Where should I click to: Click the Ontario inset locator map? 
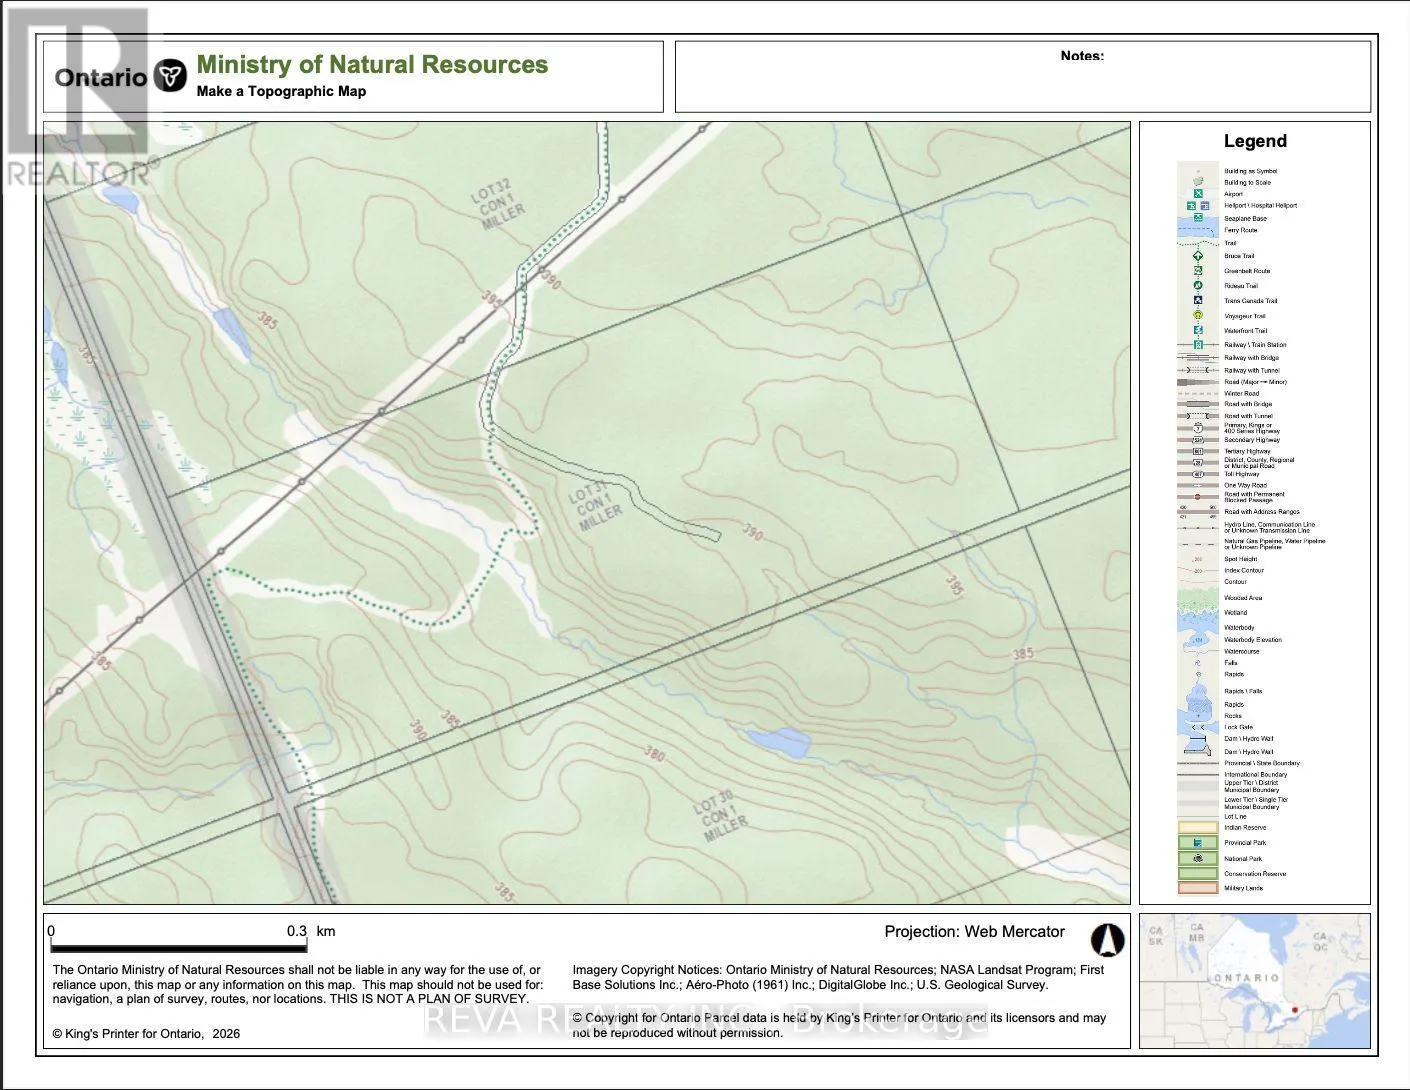point(1254,980)
